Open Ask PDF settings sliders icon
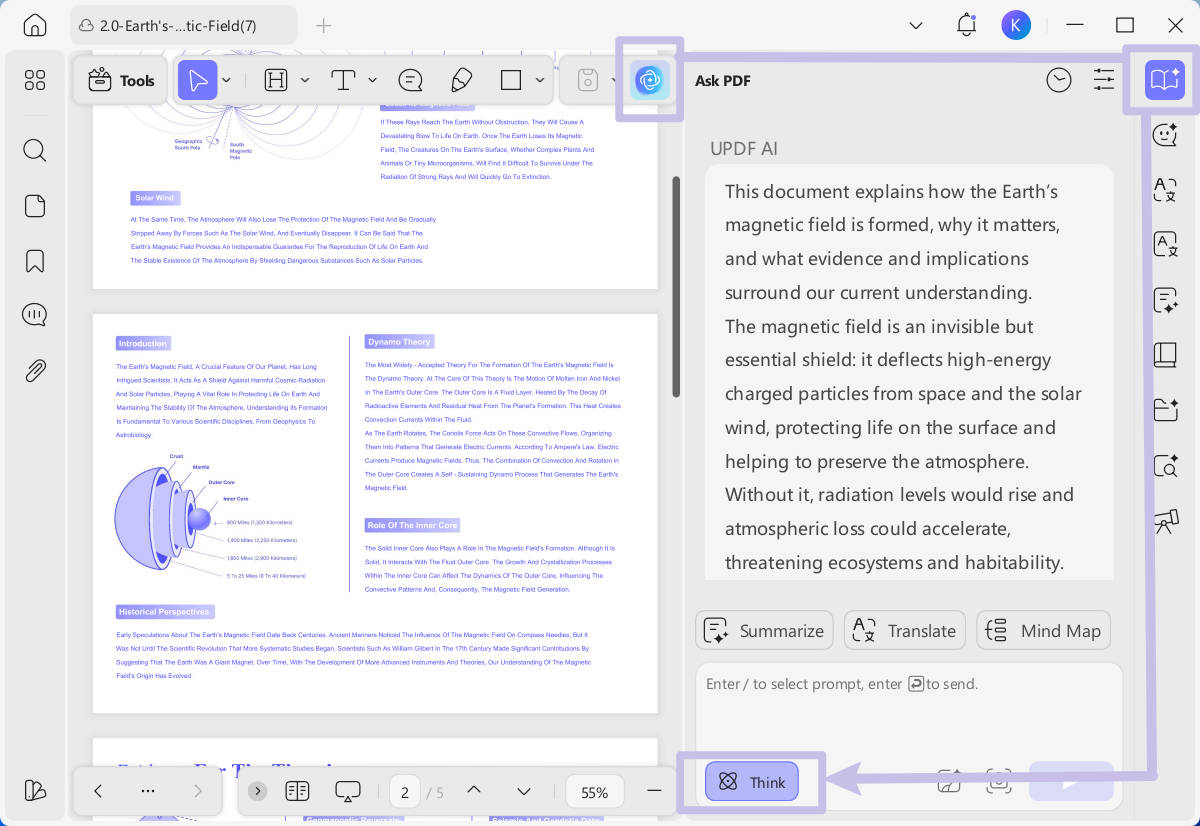This screenshot has height=826, width=1200. 1104,80
